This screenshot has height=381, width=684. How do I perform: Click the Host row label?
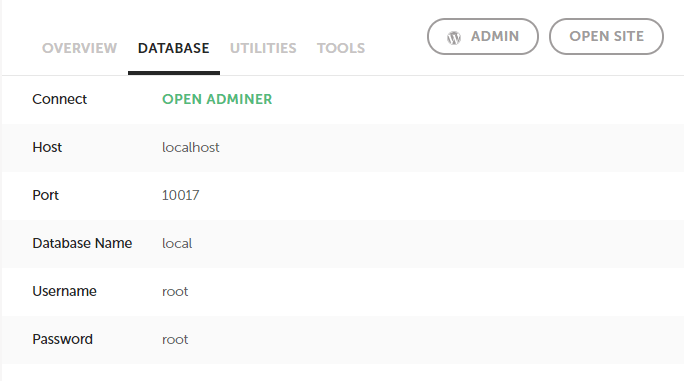[x=47, y=147]
